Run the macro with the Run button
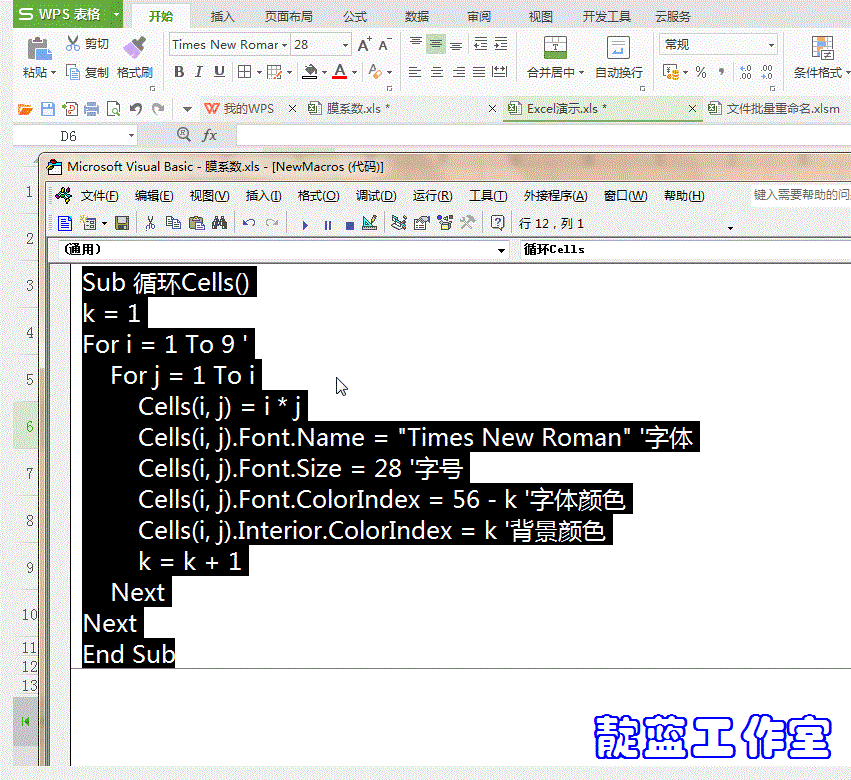This screenshot has height=780, width=851. click(x=305, y=222)
